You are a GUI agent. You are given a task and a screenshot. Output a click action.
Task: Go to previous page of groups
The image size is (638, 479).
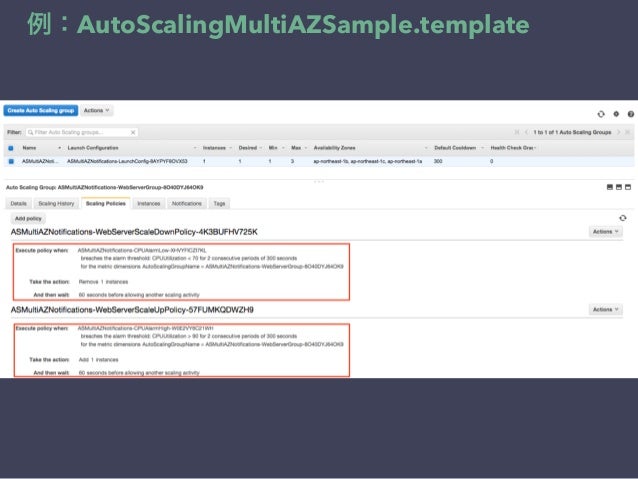coord(527,132)
